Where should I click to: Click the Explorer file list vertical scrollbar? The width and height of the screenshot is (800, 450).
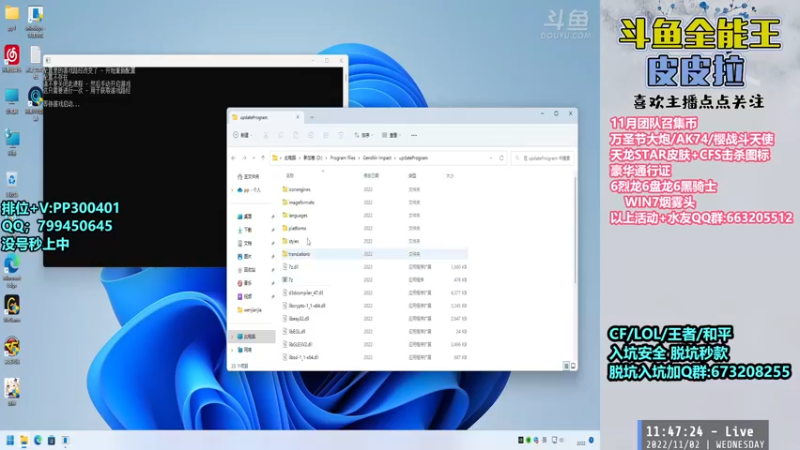[x=575, y=230]
